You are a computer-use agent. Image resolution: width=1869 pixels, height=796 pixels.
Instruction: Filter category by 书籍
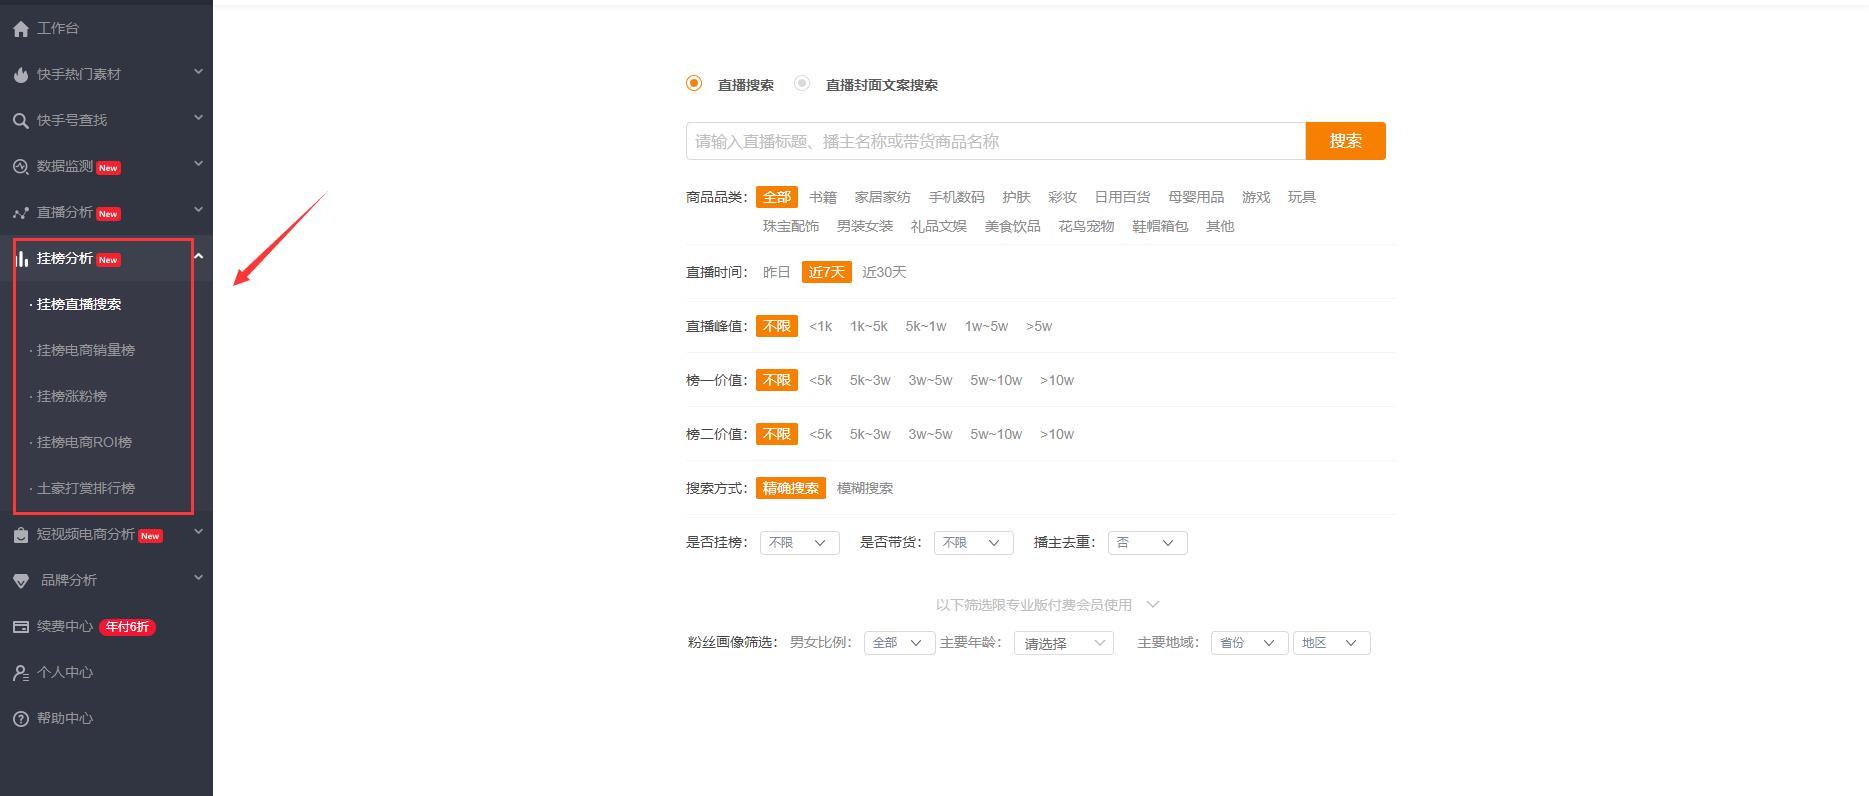[823, 197]
